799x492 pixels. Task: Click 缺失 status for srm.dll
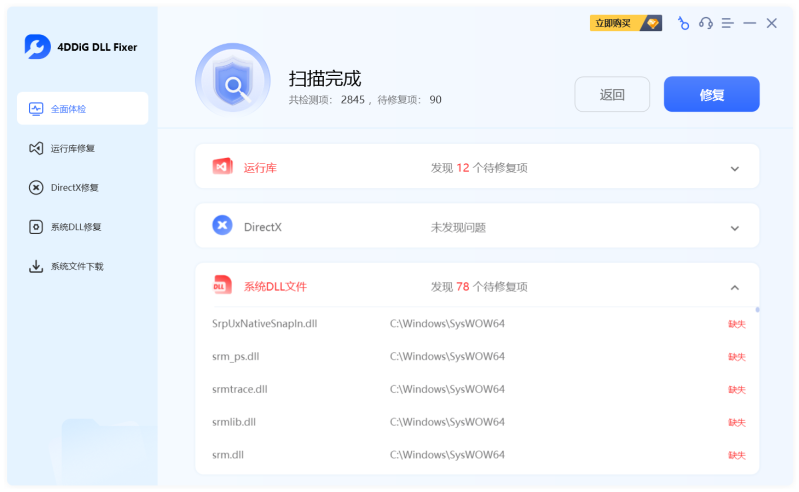pyautogui.click(x=737, y=455)
